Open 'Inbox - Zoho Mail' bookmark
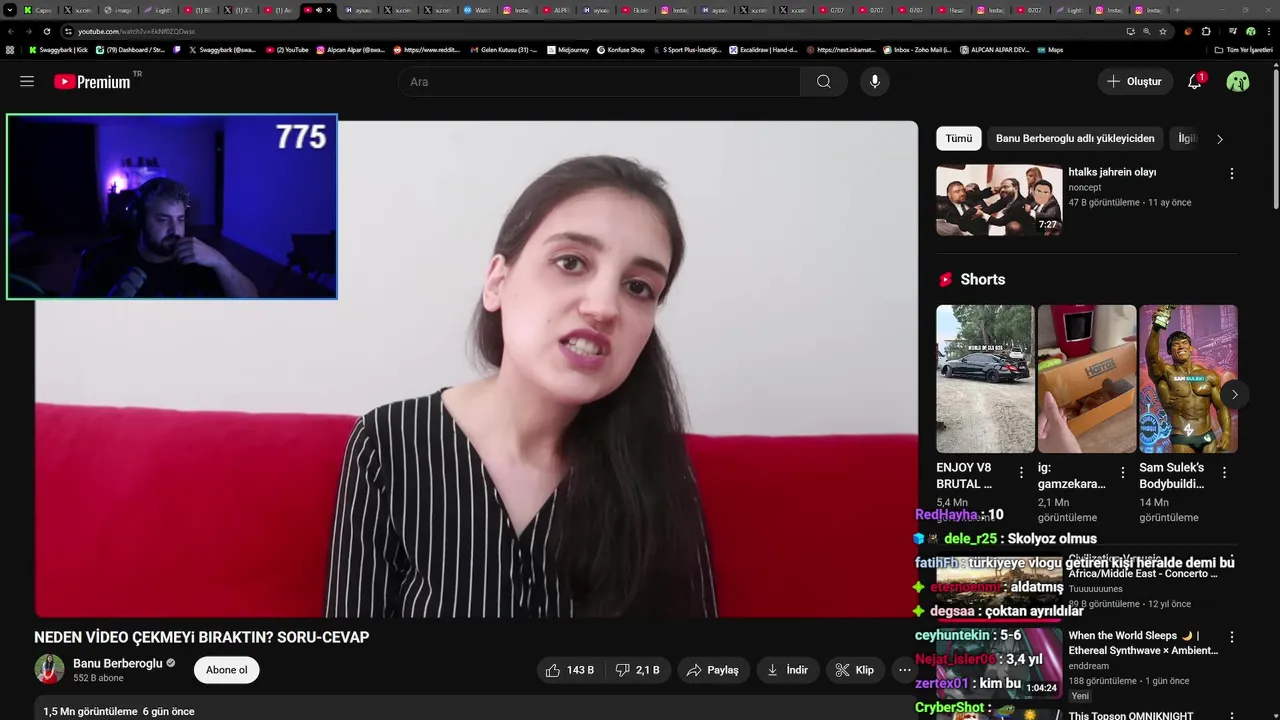The height and width of the screenshot is (720, 1280). point(917,49)
